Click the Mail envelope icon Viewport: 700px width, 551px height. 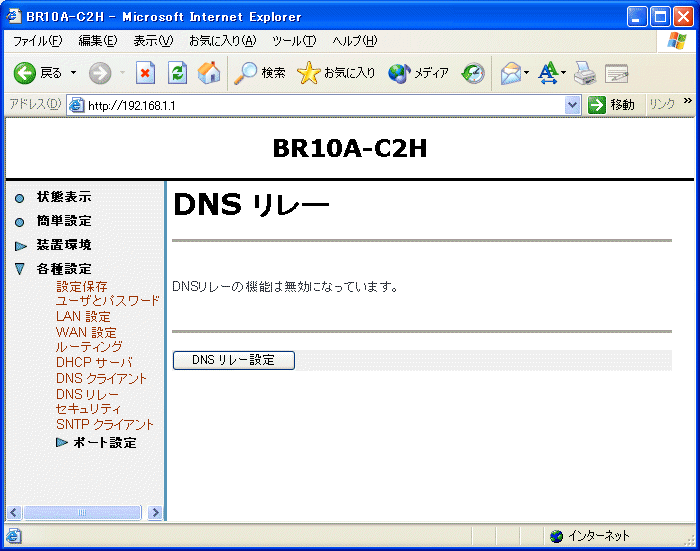(511, 73)
